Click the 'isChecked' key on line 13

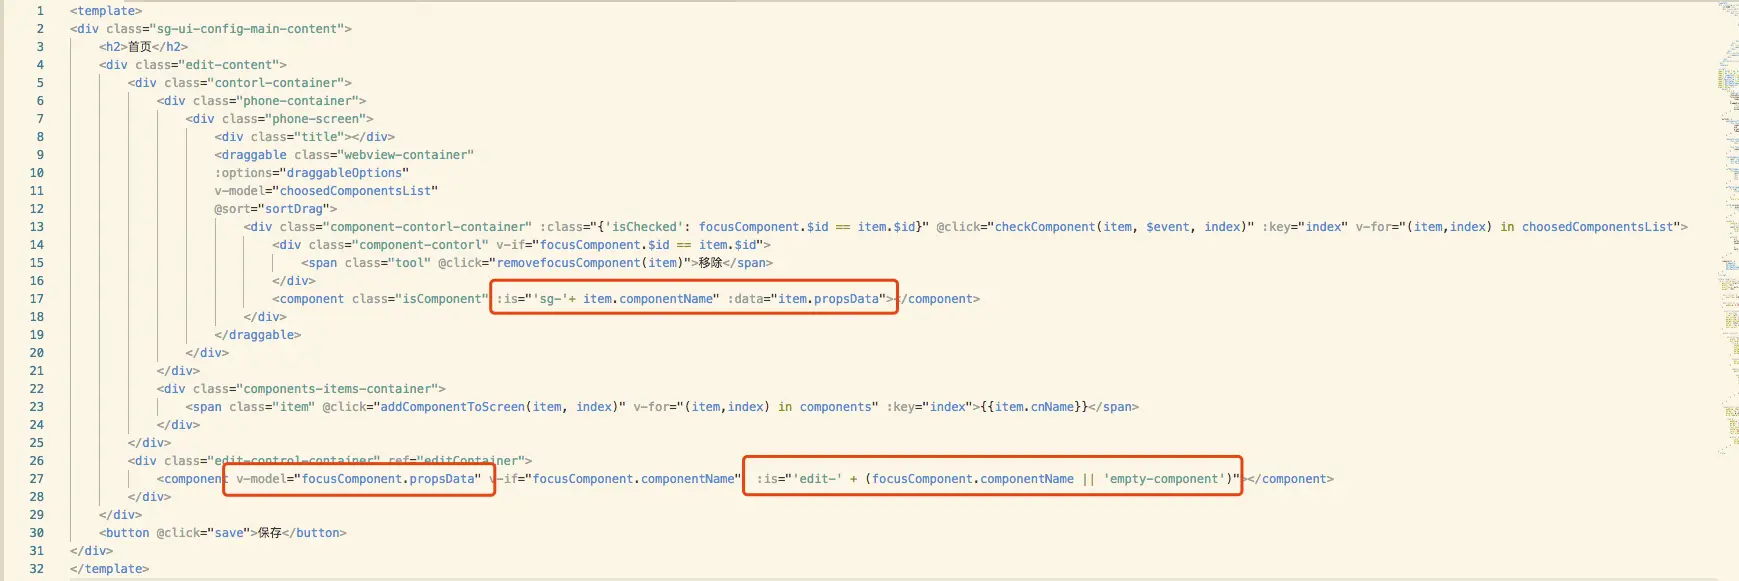(x=644, y=227)
